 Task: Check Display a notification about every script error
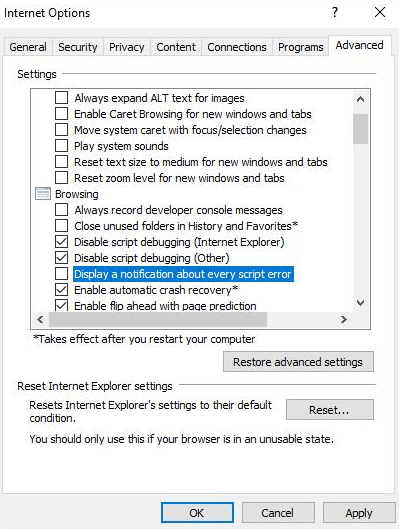(x=61, y=274)
